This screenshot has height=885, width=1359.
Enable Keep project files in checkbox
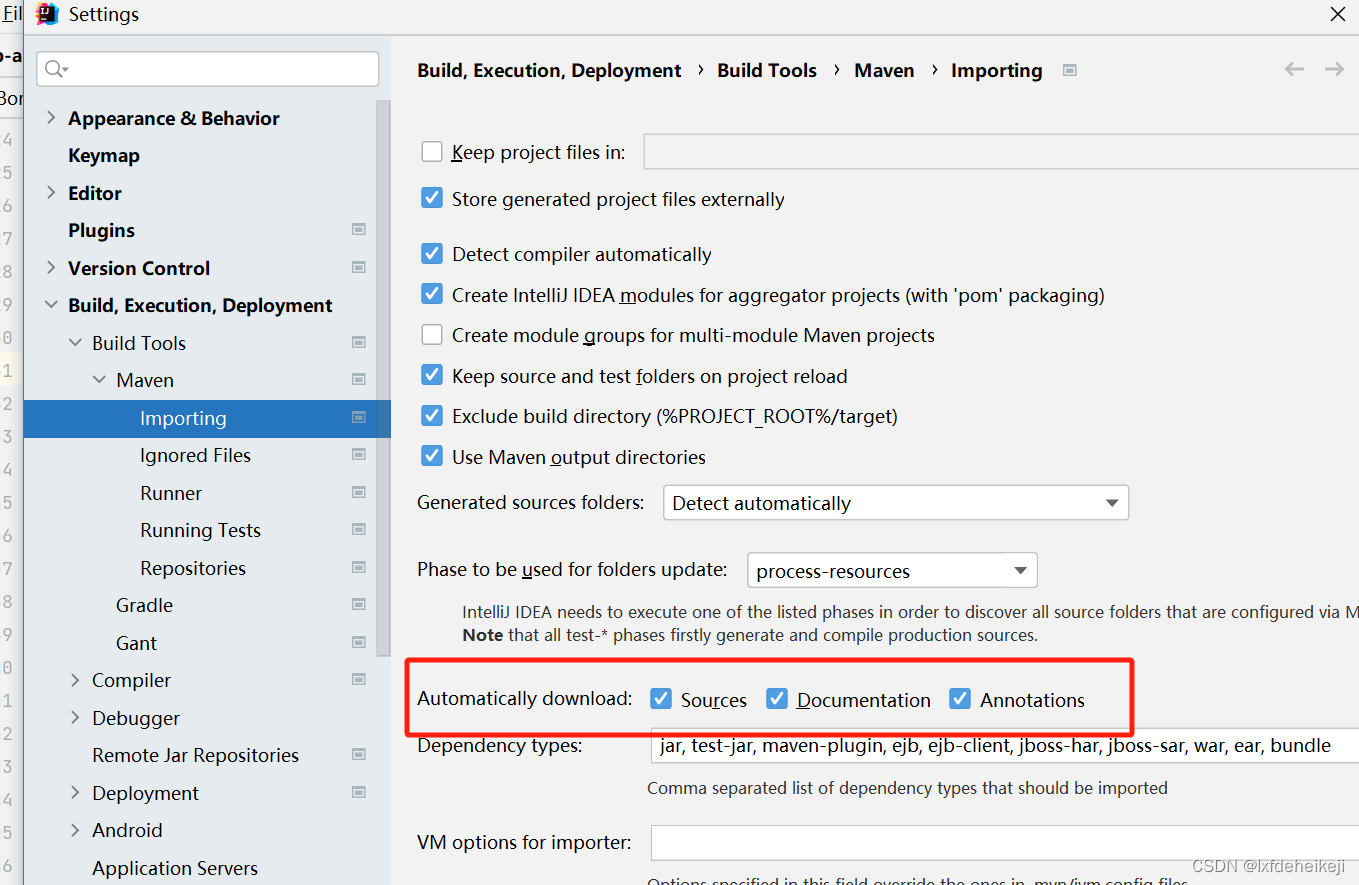point(432,152)
